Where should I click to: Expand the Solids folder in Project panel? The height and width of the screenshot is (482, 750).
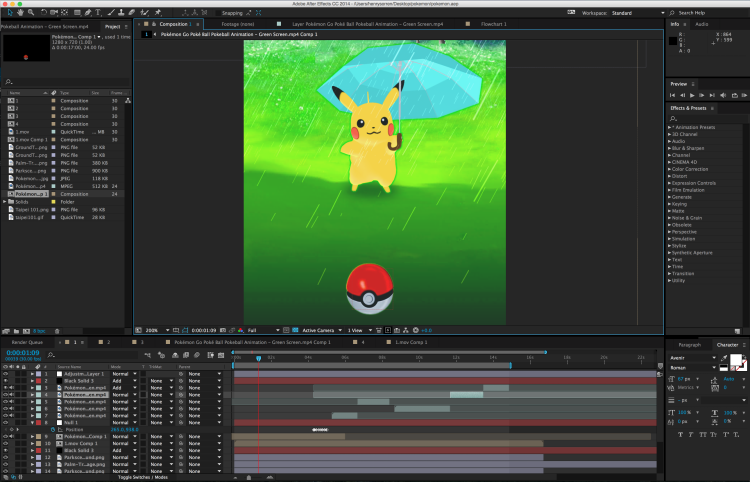click(x=5, y=202)
